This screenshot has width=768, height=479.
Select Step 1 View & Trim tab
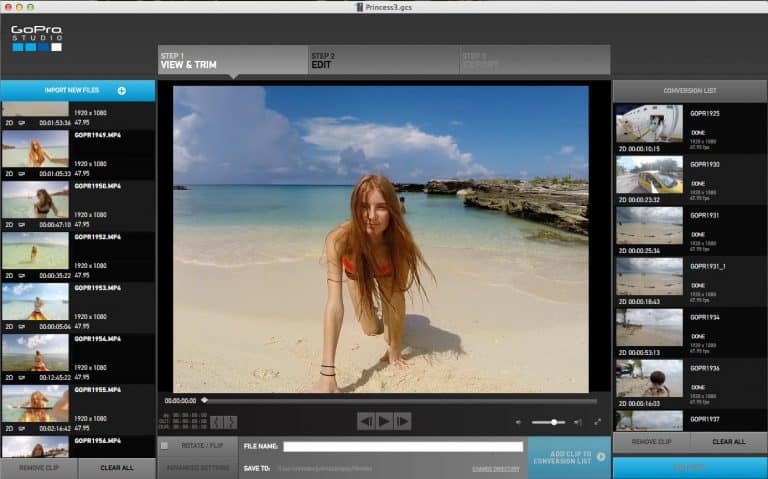click(x=232, y=61)
